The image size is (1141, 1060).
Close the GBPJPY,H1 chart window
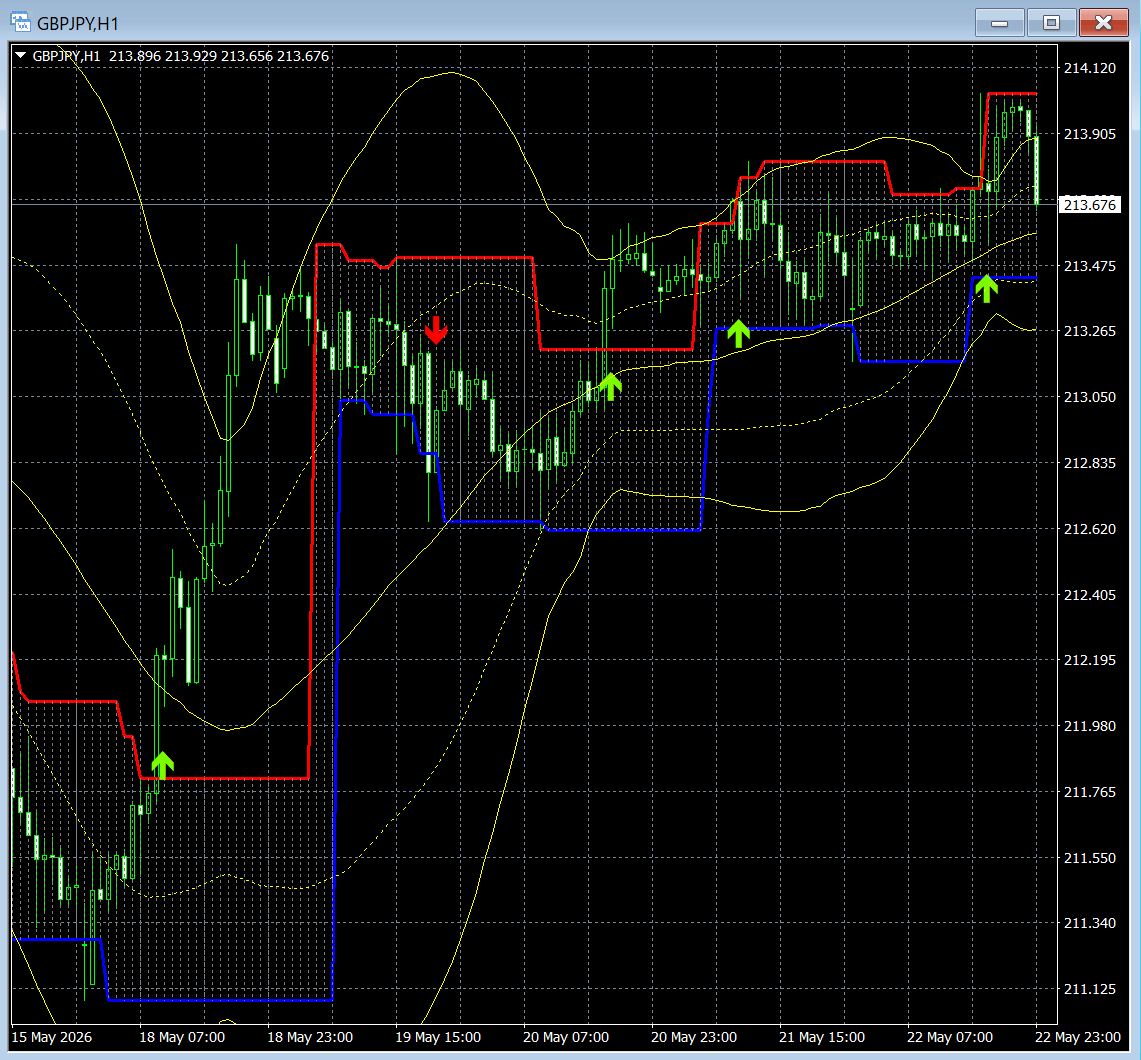pyautogui.click(x=1103, y=23)
